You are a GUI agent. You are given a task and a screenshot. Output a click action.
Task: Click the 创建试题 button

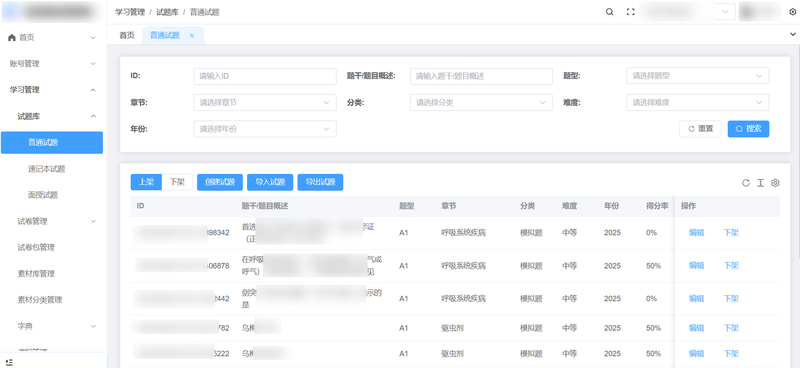tap(220, 182)
